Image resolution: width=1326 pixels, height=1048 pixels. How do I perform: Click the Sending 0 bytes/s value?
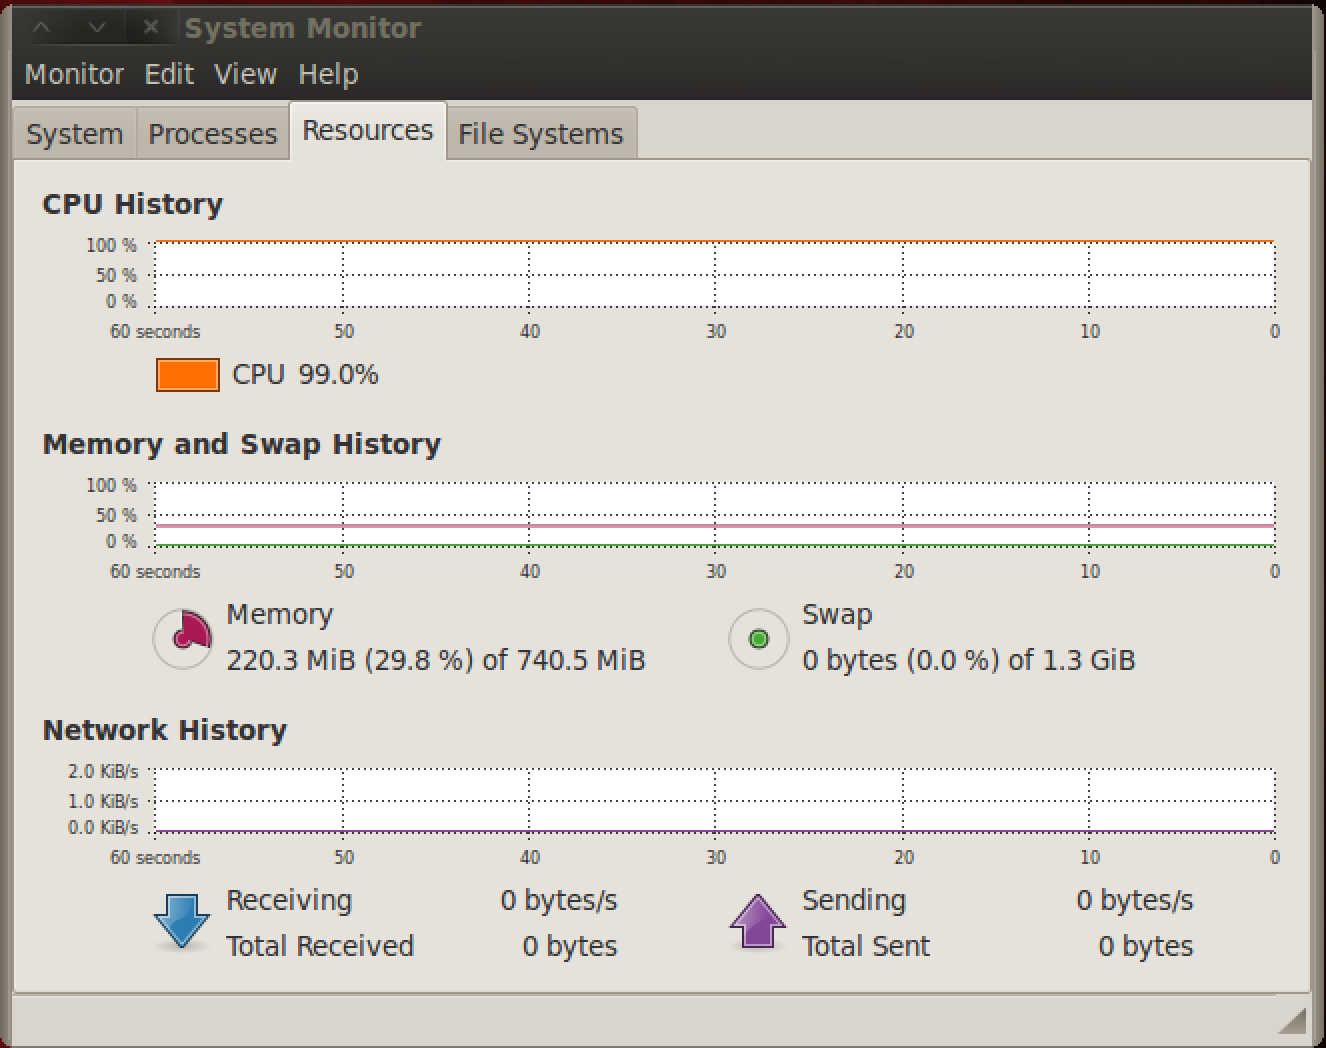(x=1135, y=900)
